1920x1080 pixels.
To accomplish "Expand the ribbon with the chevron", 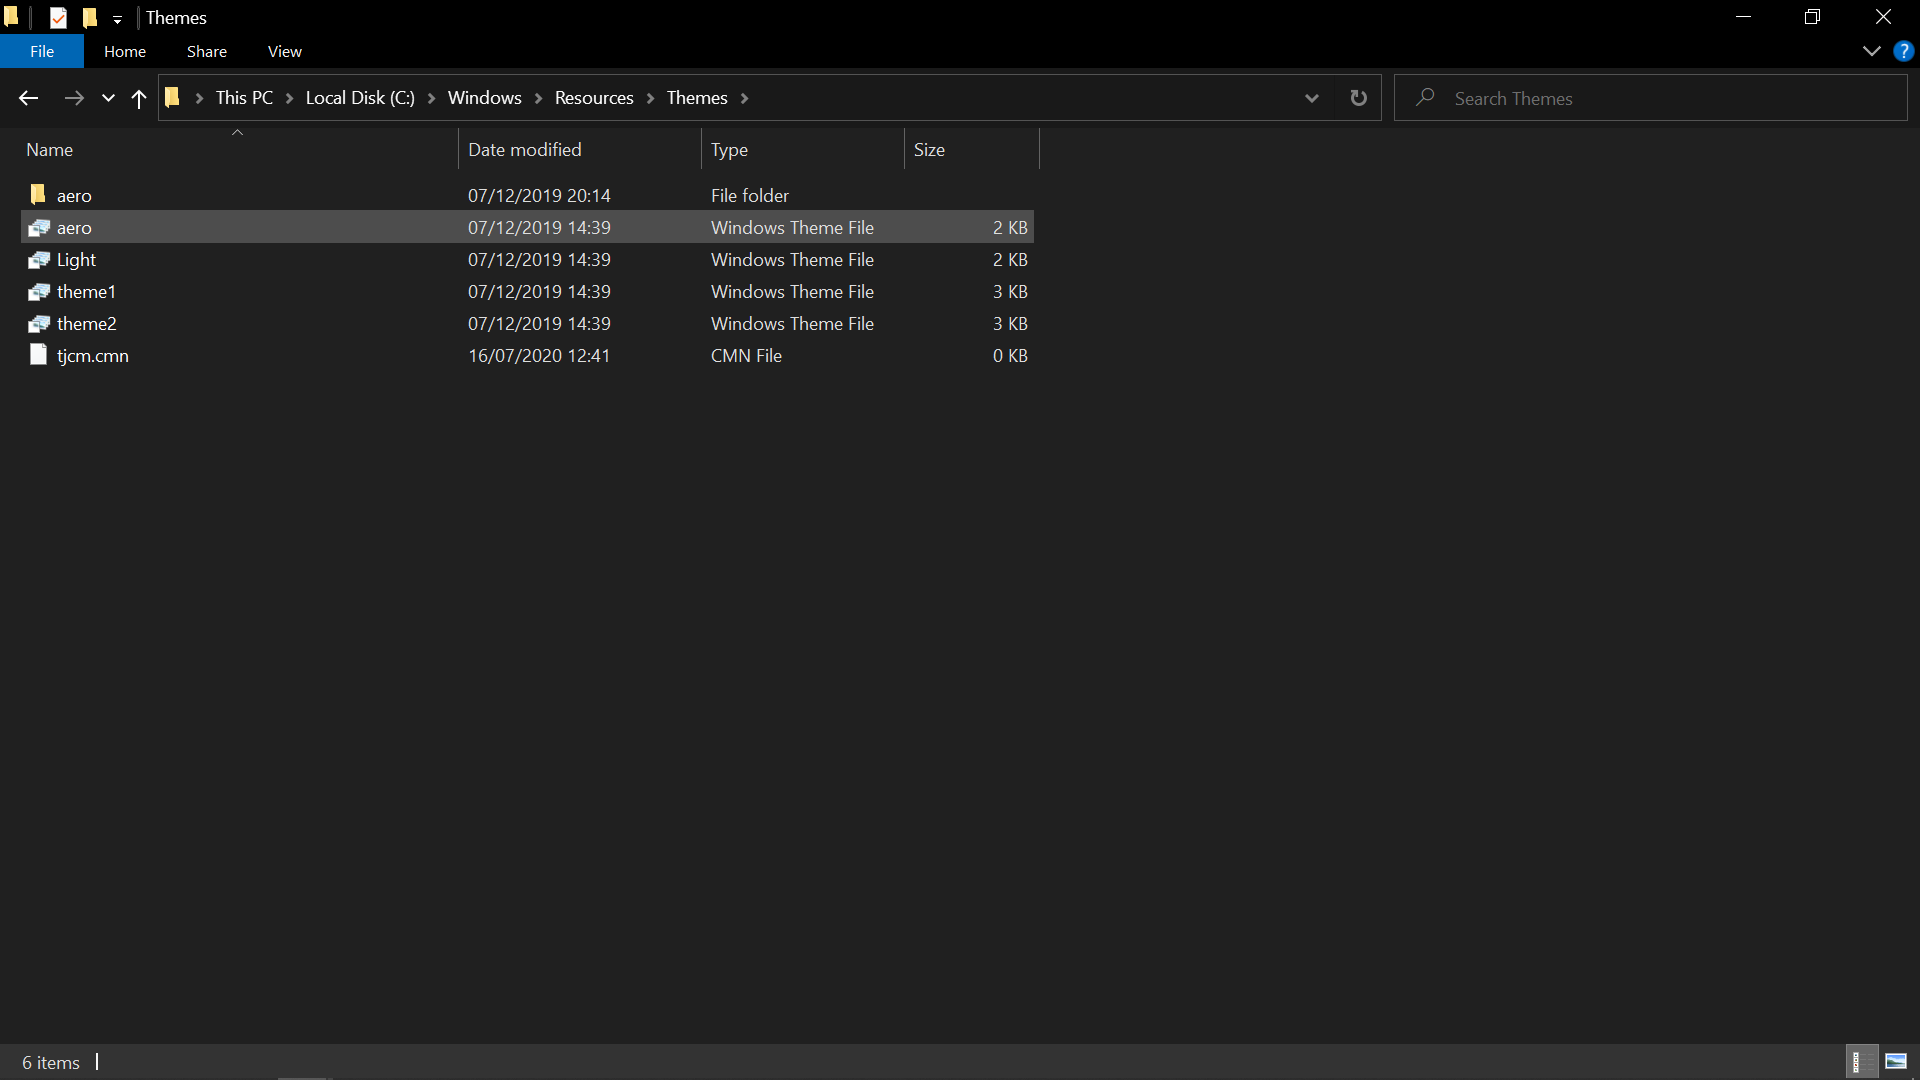I will tap(1871, 51).
